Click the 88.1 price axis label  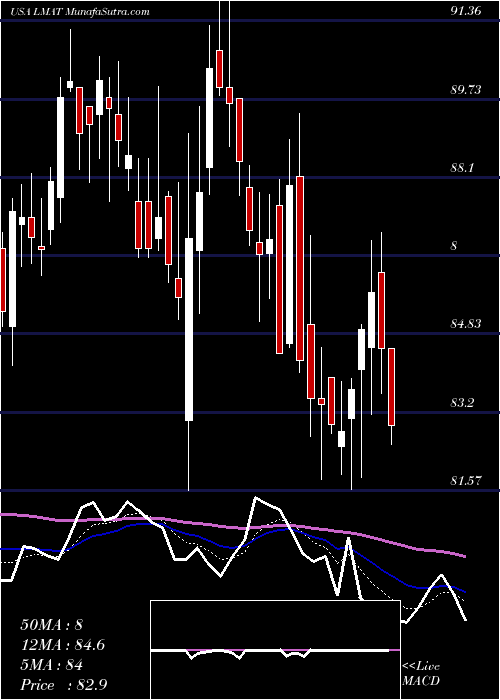(x=462, y=168)
